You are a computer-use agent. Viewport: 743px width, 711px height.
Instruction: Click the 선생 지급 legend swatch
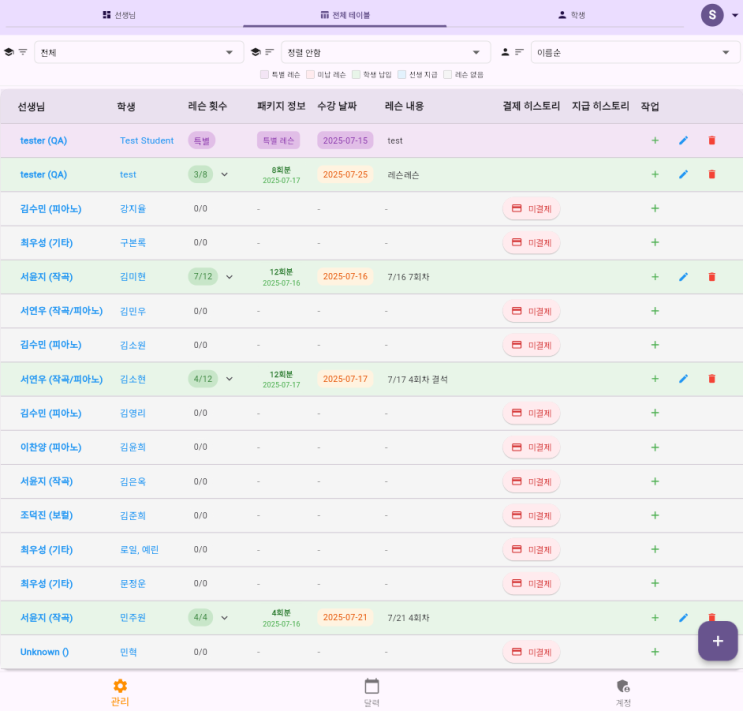pos(402,74)
